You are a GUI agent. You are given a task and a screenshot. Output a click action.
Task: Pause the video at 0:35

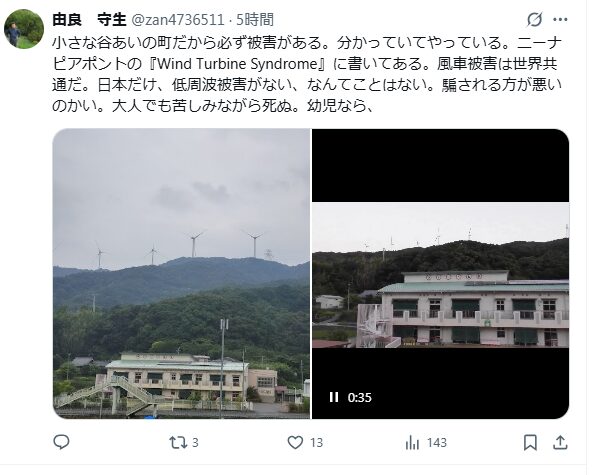(x=334, y=397)
